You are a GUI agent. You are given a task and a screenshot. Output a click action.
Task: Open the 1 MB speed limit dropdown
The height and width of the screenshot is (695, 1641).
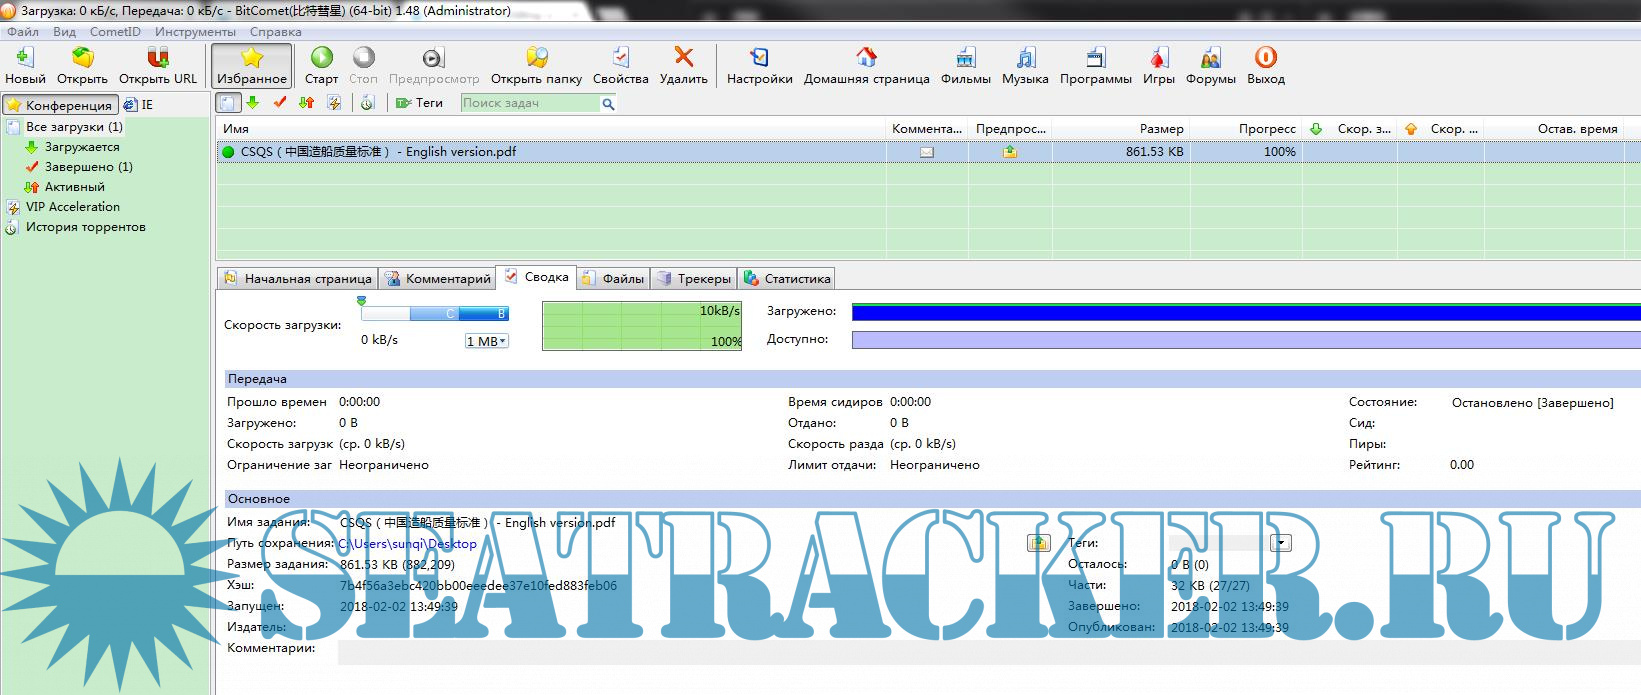pos(487,341)
